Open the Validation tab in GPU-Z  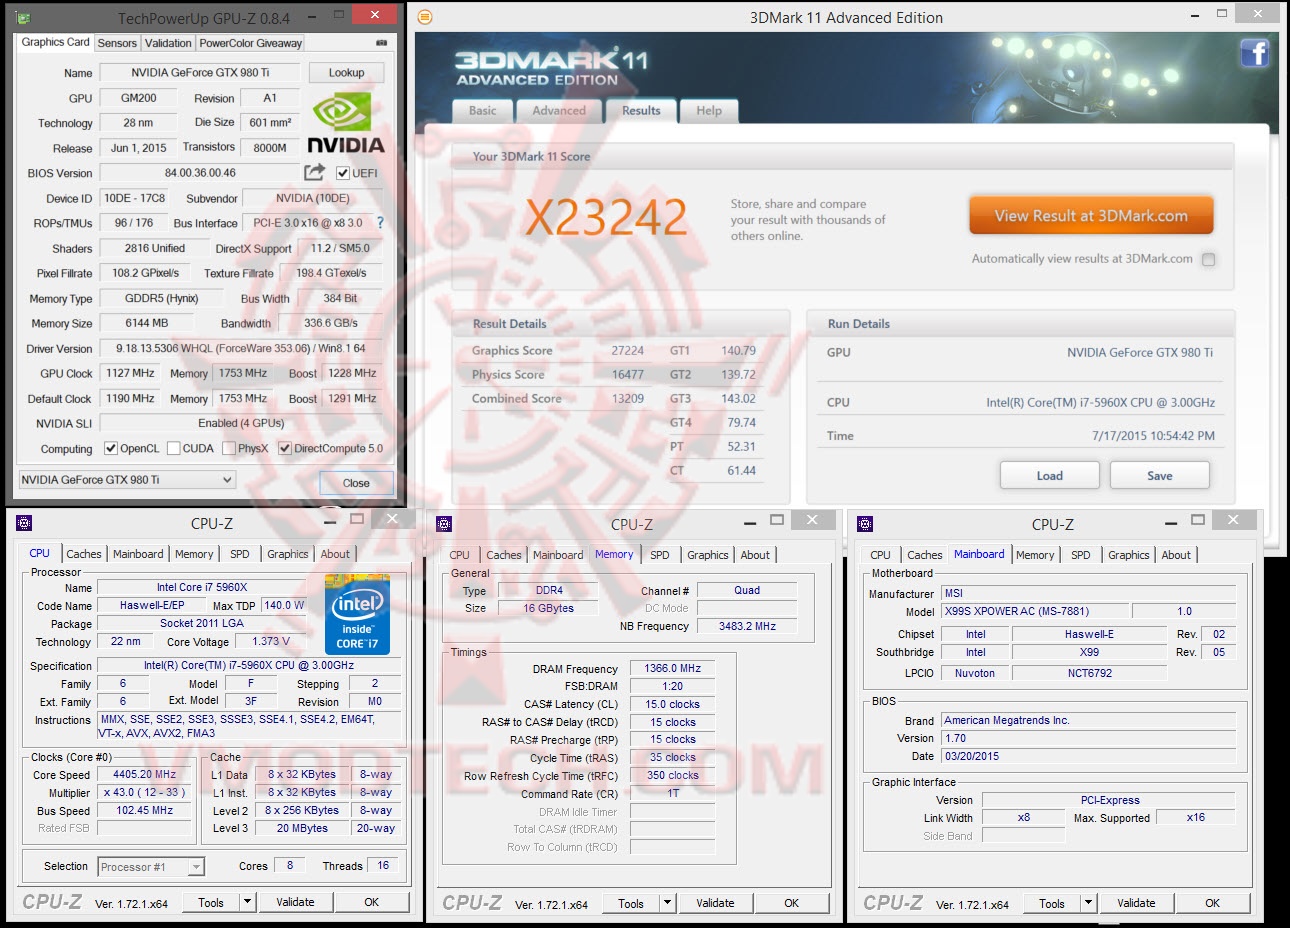pos(168,43)
